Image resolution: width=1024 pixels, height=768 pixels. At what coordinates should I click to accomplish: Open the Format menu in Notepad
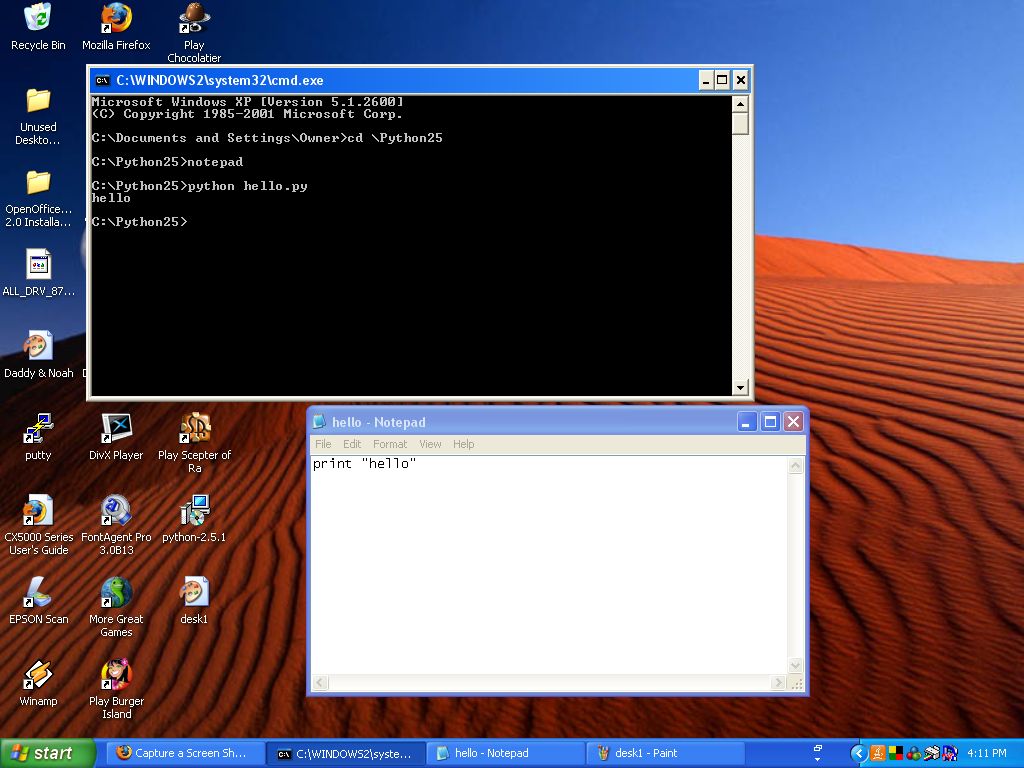click(x=390, y=444)
